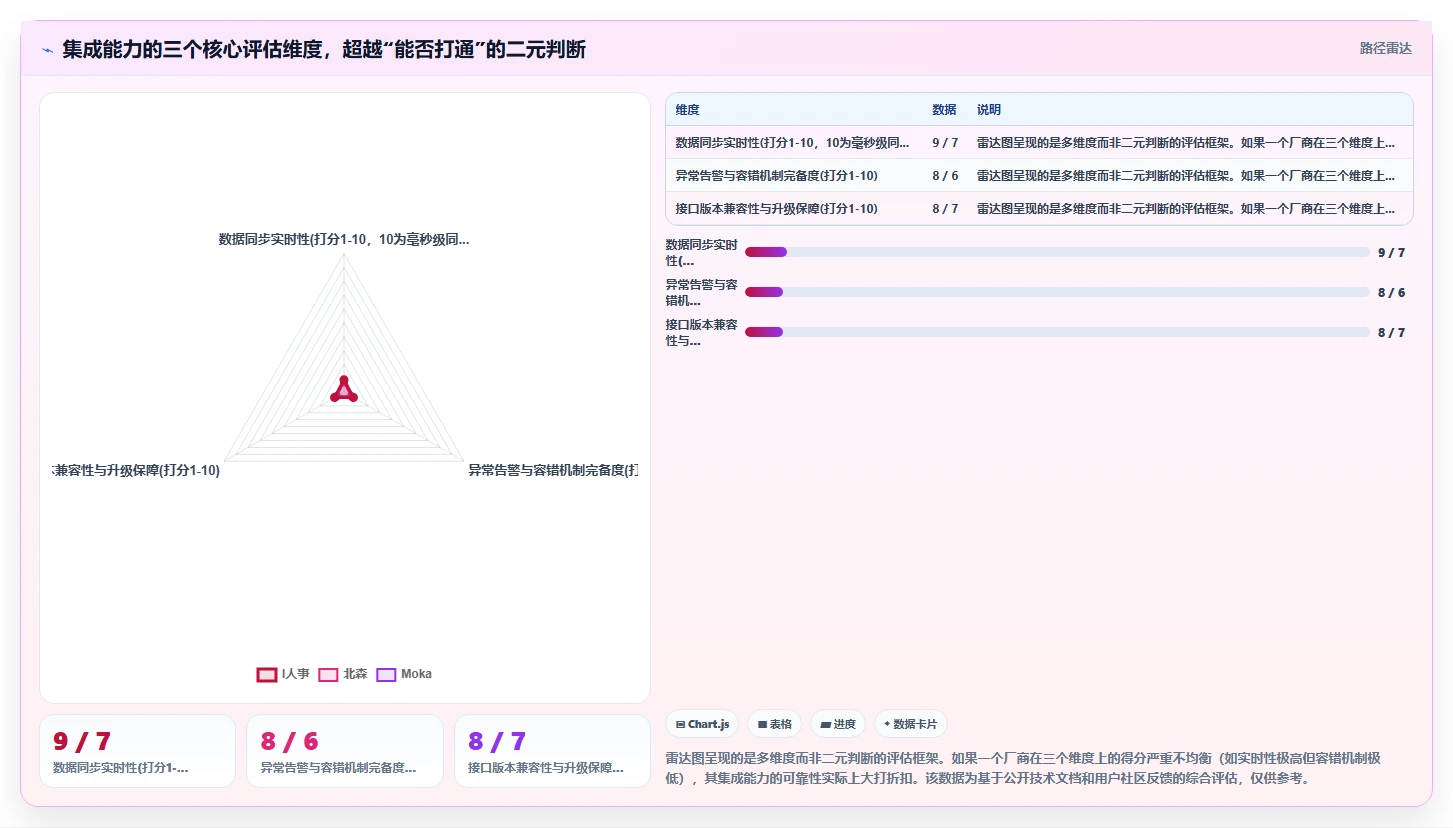Click the radar axis label ending 兼容性与升级保障(打分1-10)
Screen dimensions: 1453x828
136,470
